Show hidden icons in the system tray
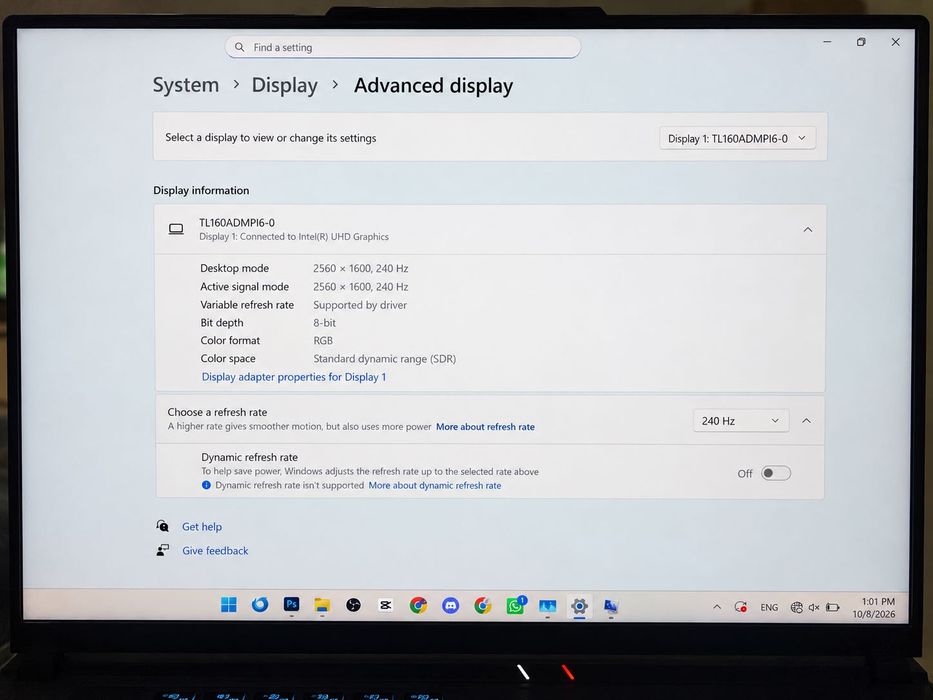Screen dimensions: 933x700 [x=717, y=607]
